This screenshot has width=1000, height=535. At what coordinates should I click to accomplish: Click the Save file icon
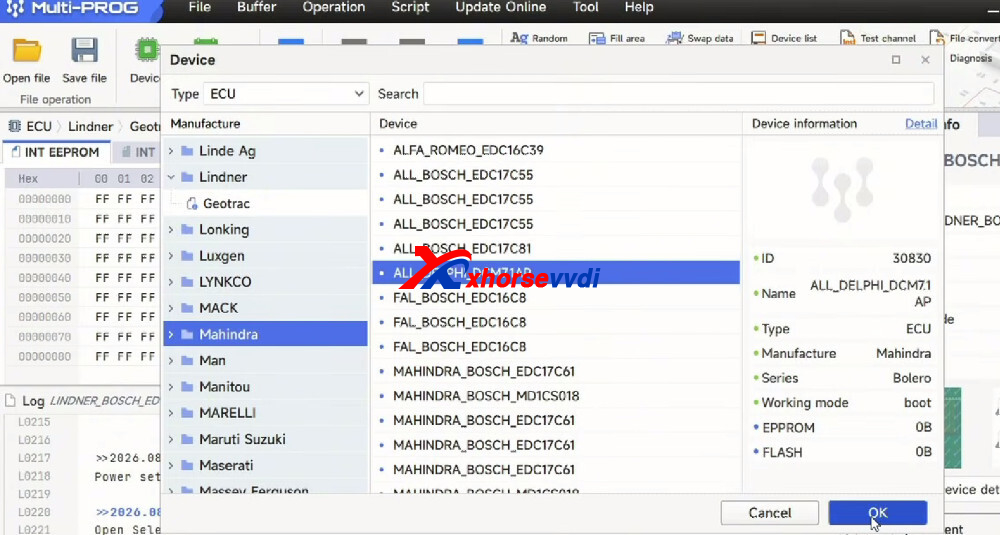coord(84,51)
